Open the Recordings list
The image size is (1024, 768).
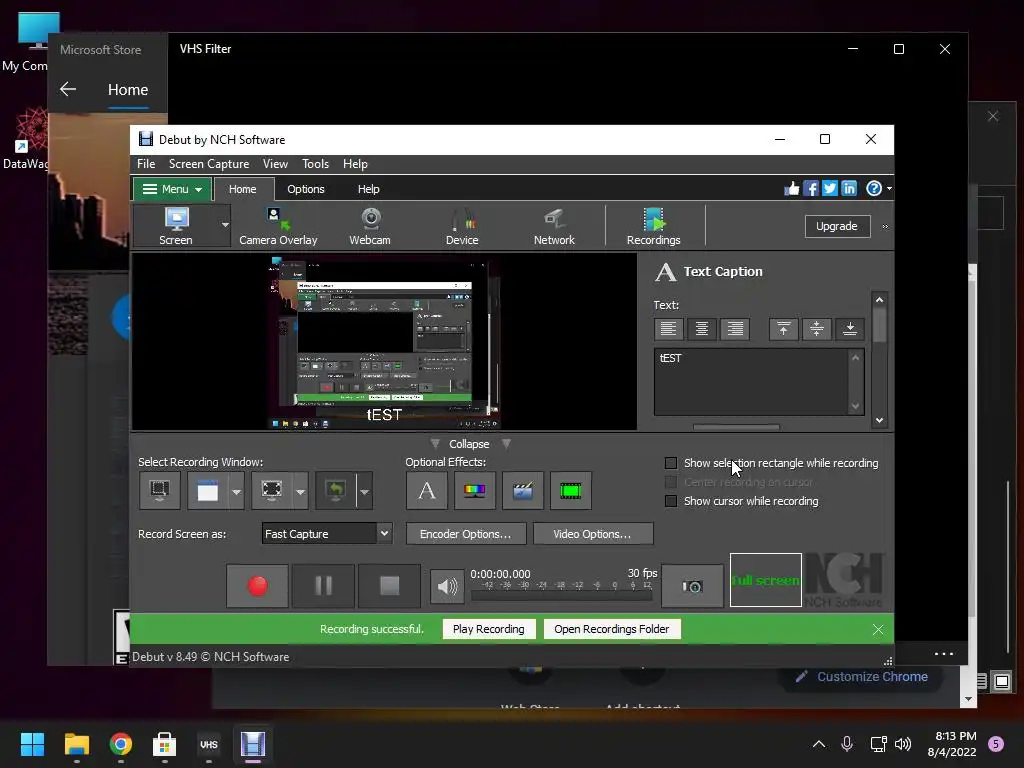(x=653, y=226)
